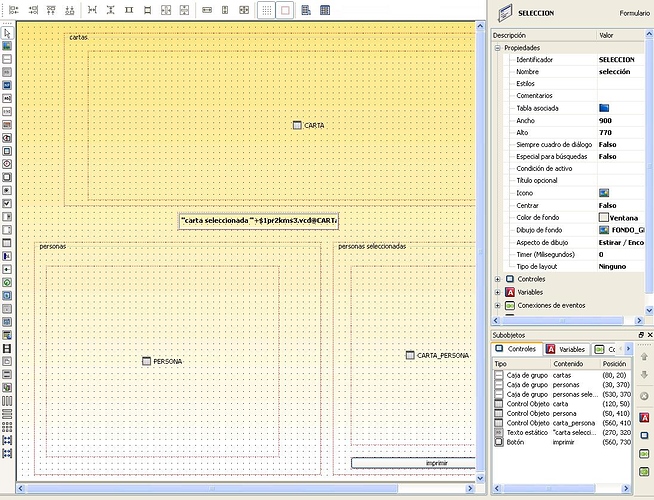Click the Tipo de layout value Ninguno

[x=612, y=266]
